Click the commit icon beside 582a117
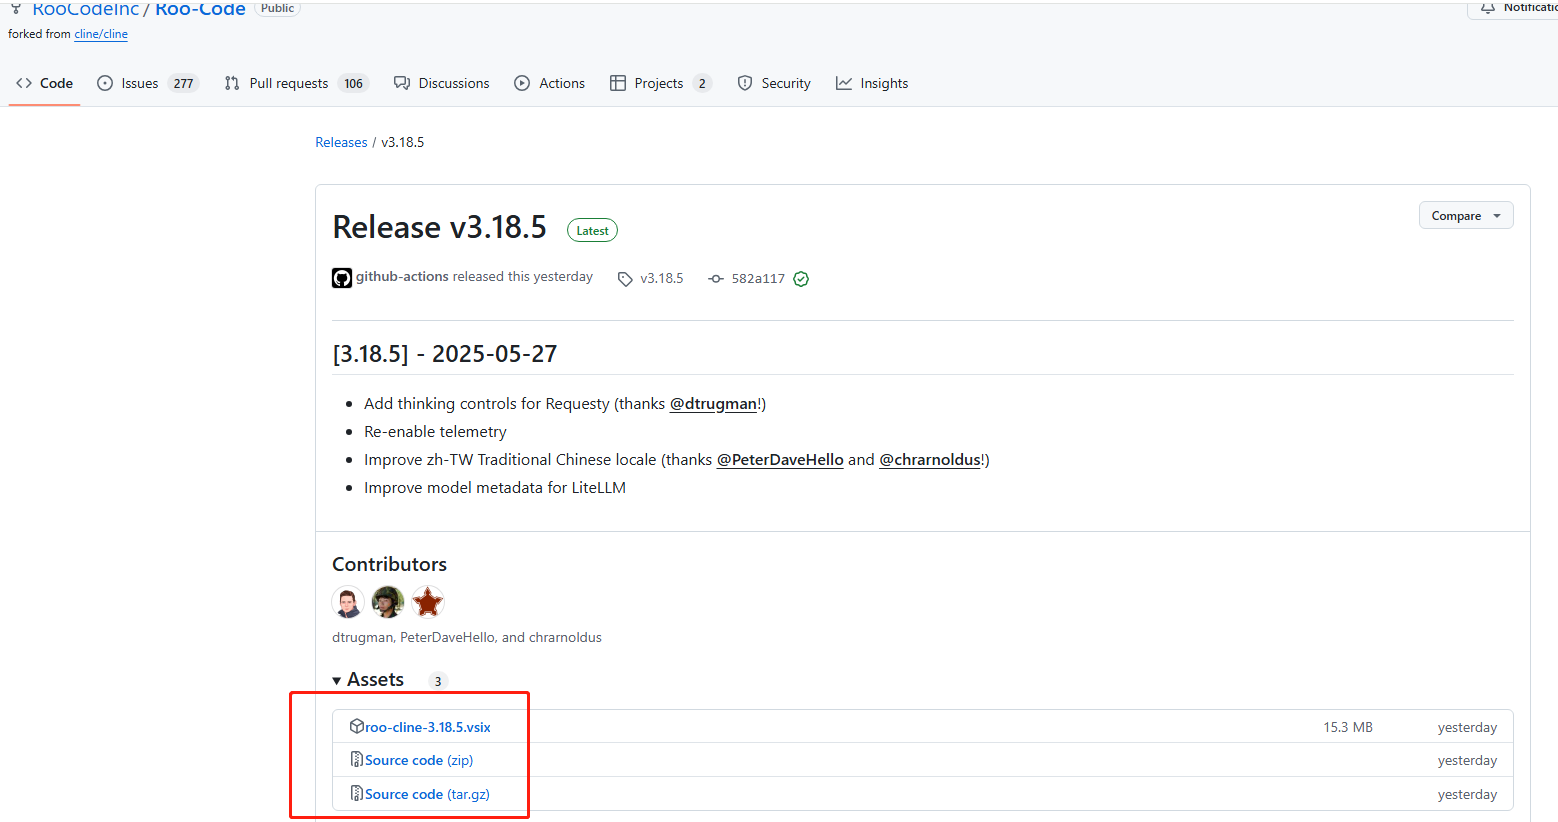This screenshot has height=822, width=1558. [x=716, y=279]
